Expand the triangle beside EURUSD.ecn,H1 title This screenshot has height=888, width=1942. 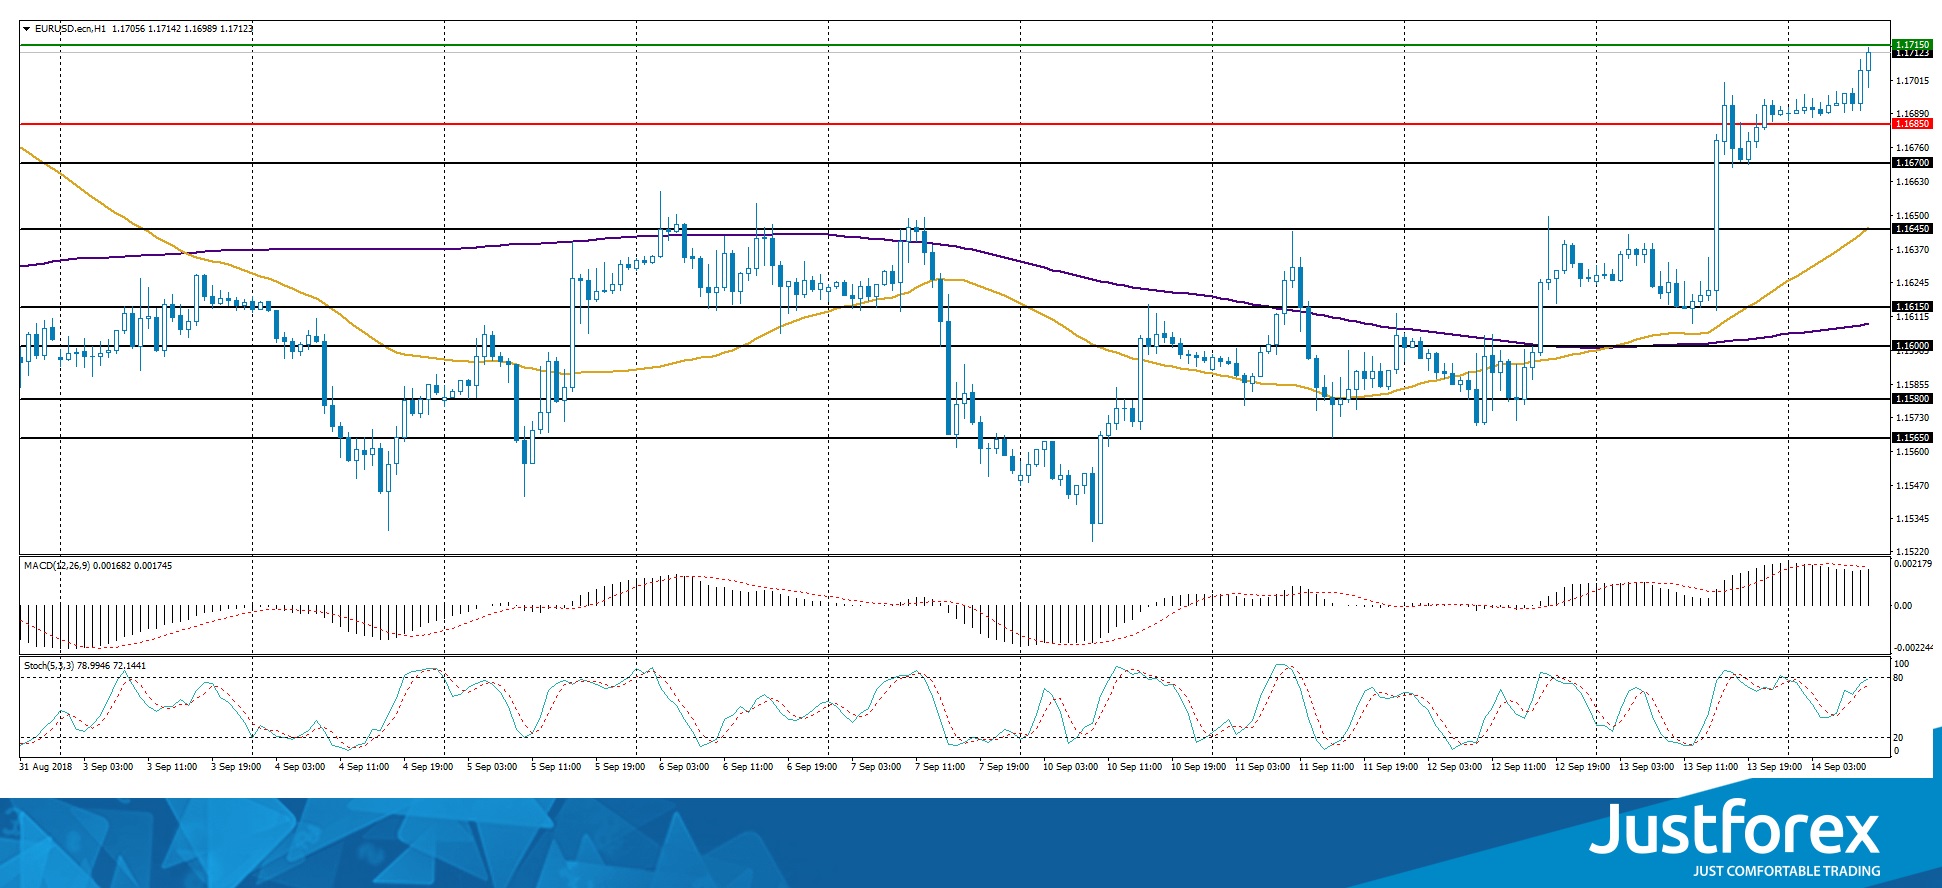[x=27, y=29]
